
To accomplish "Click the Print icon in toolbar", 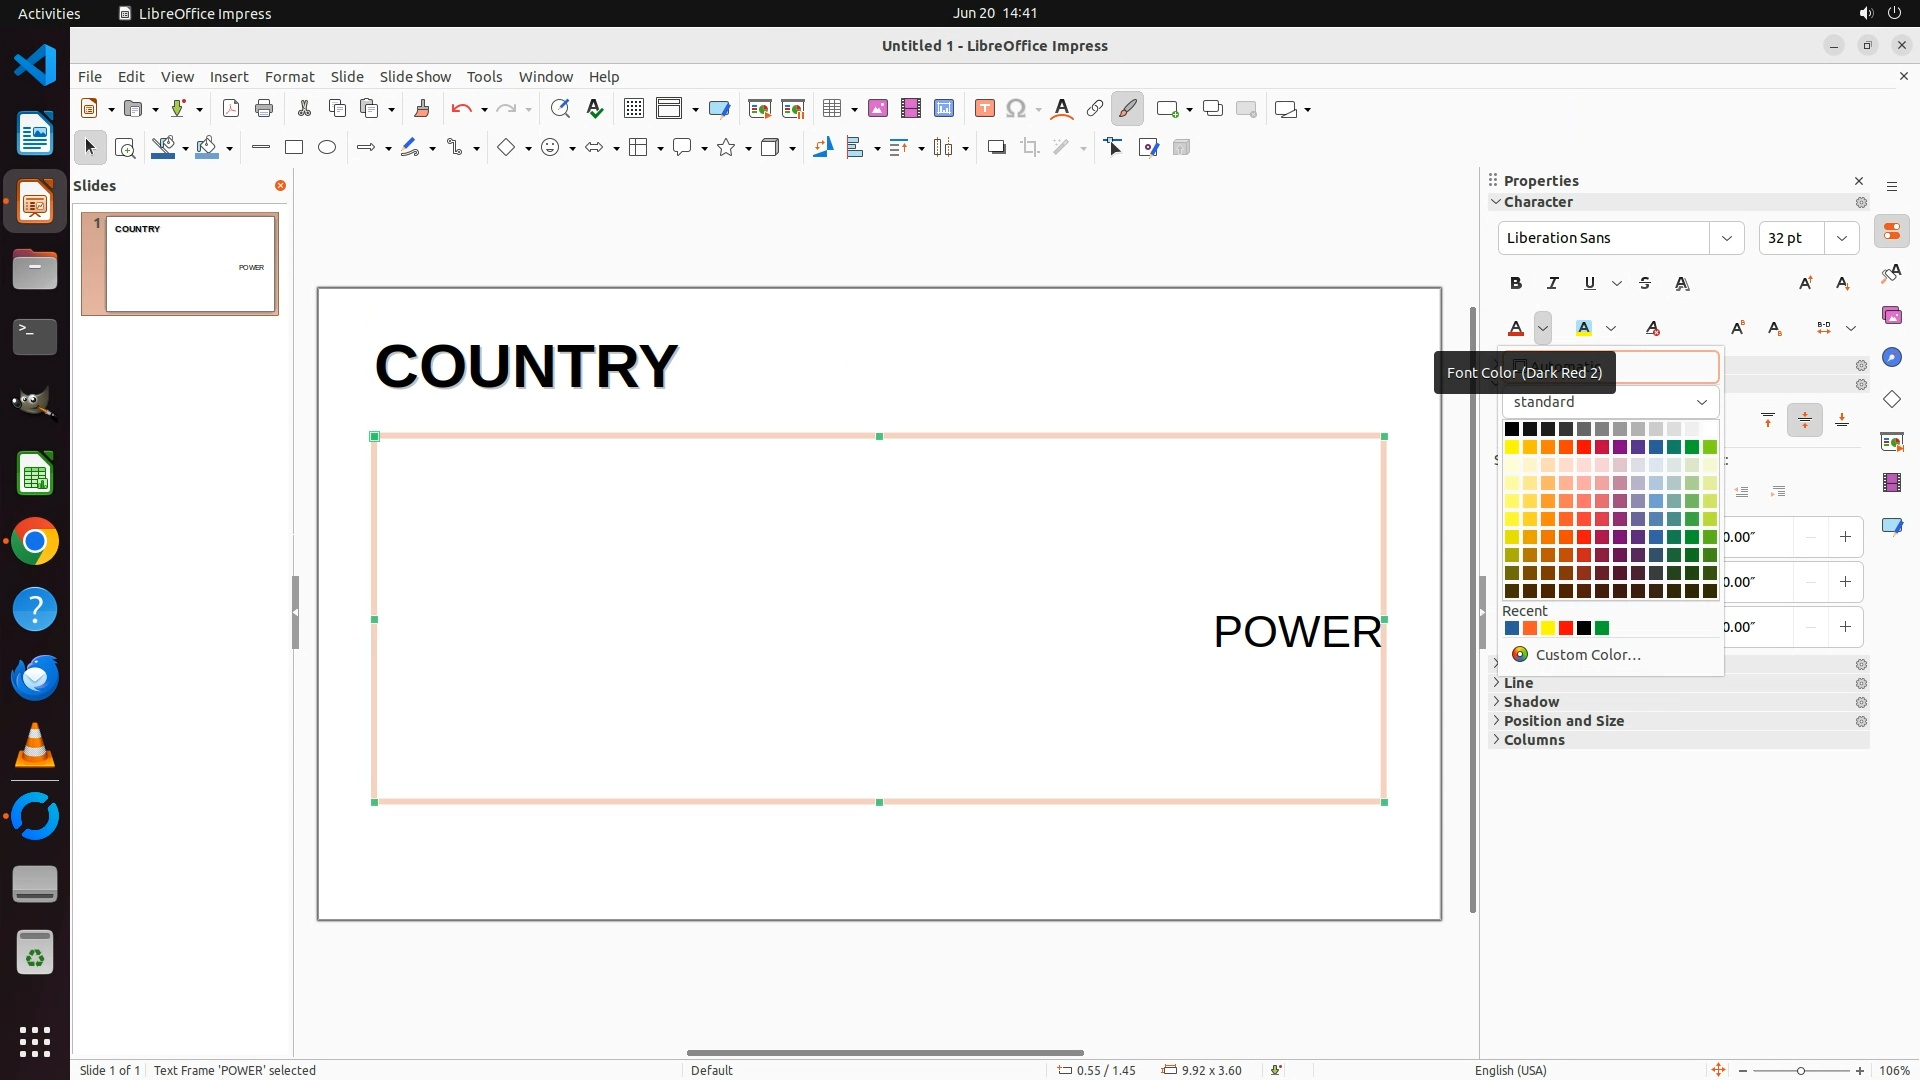I will 264,109.
